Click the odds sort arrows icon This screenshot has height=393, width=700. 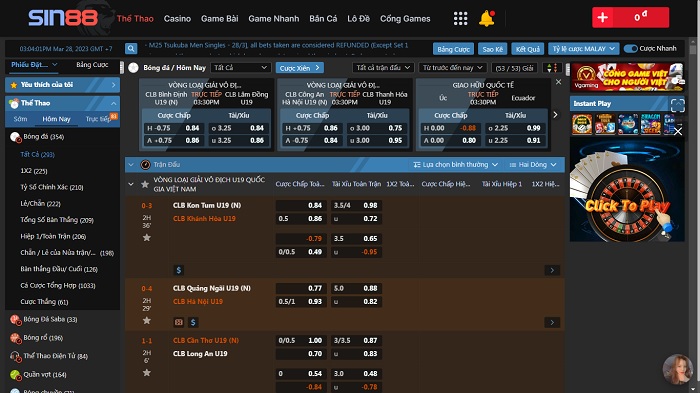coord(552,68)
